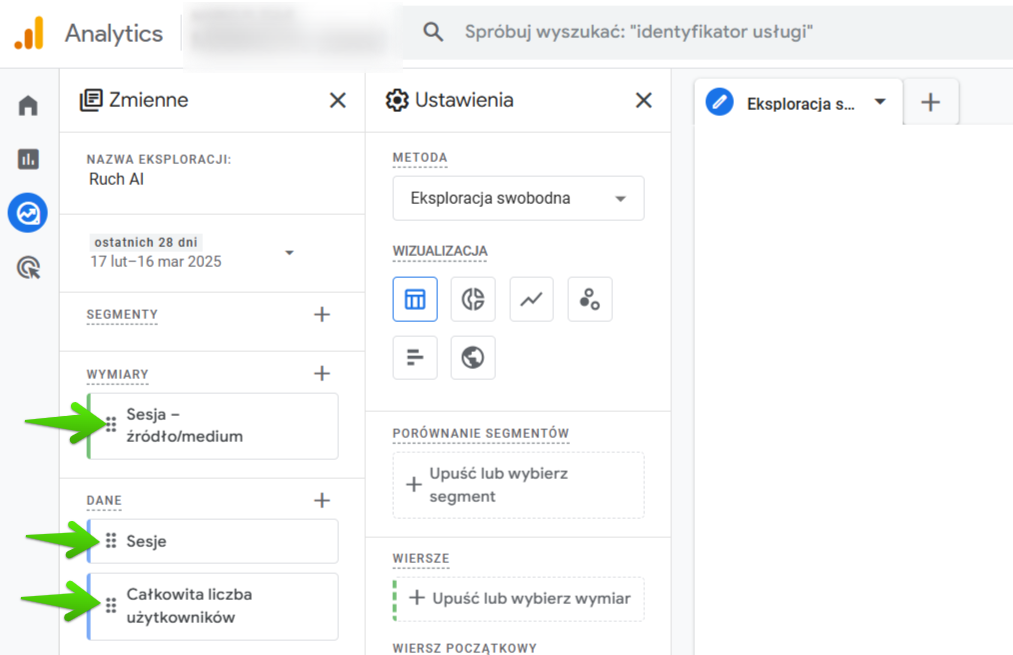Add a new segment with plus
This screenshot has width=1013, height=655.
pos(322,314)
